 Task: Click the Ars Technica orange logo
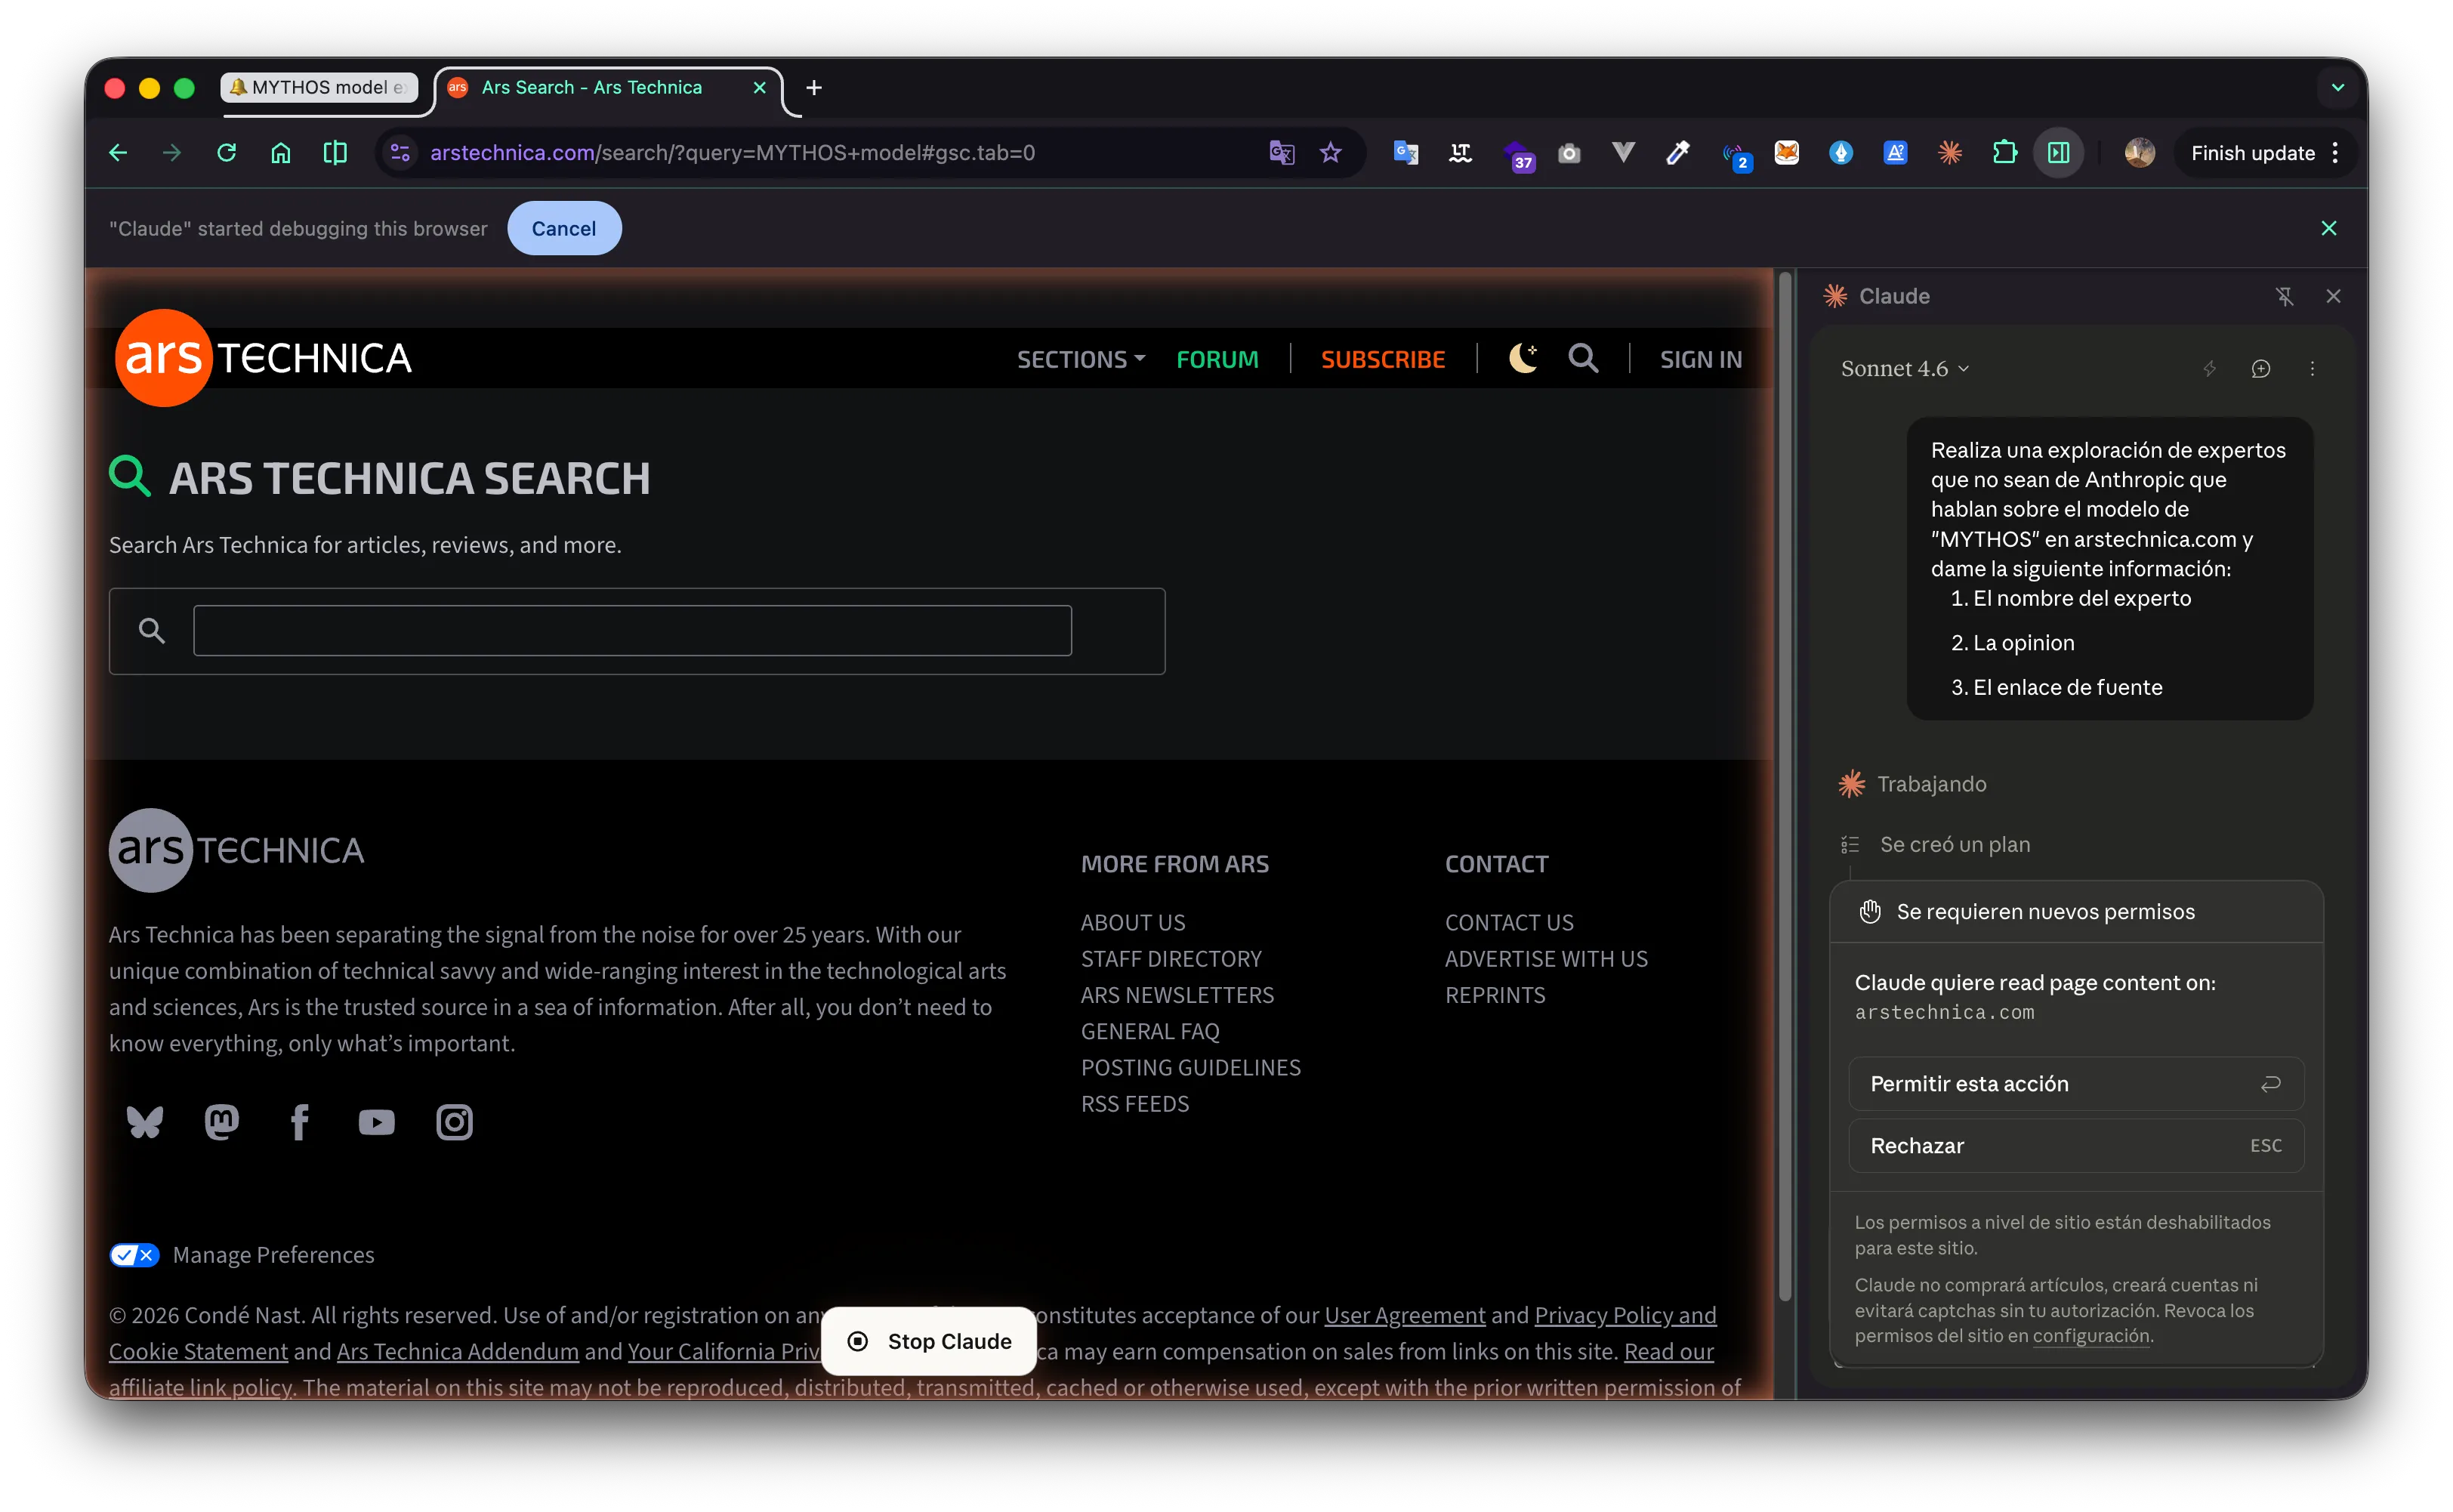164,357
